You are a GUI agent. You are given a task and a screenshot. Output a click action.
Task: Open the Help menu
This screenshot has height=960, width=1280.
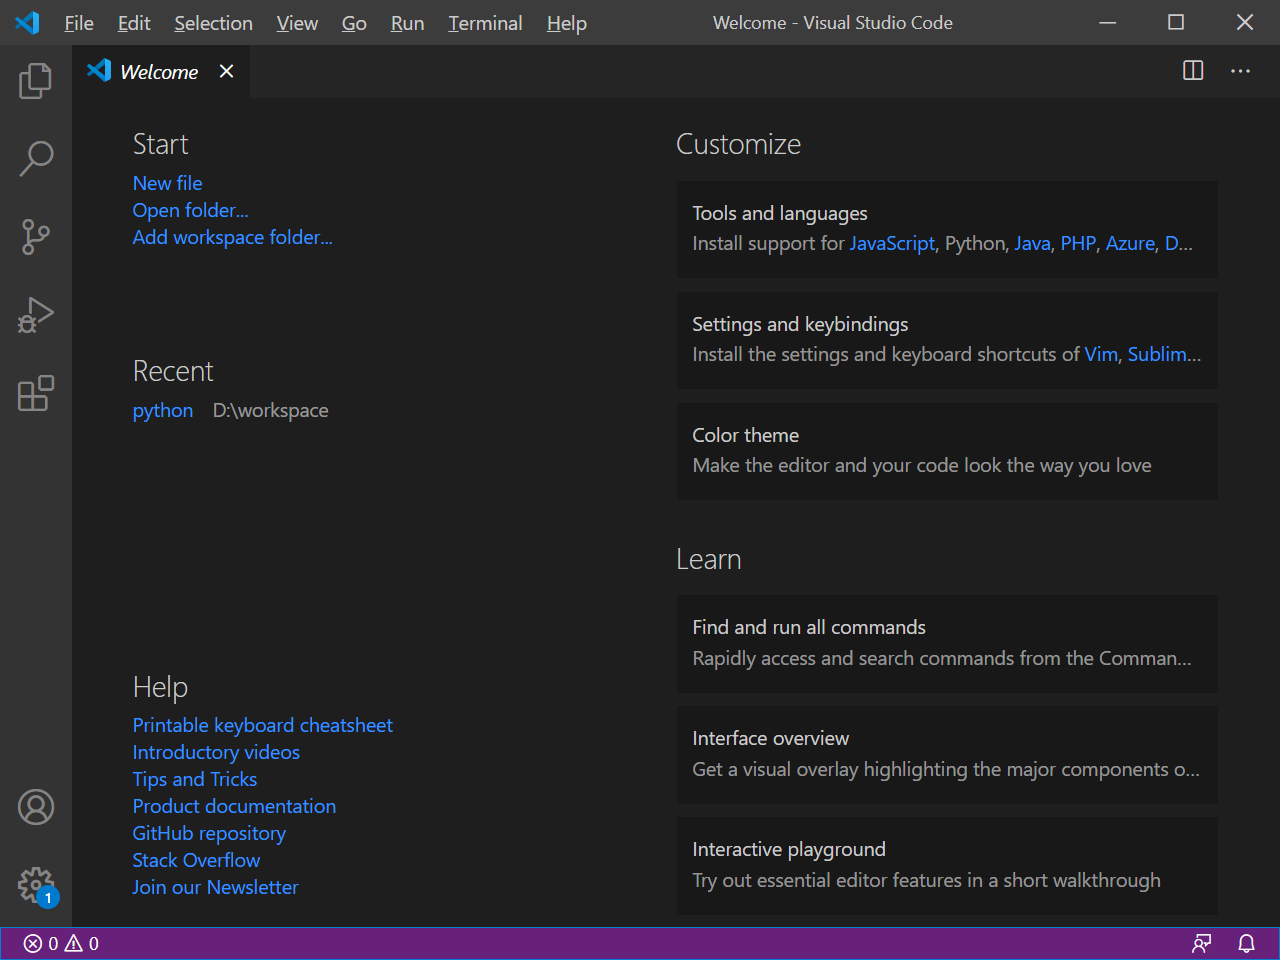coord(566,23)
